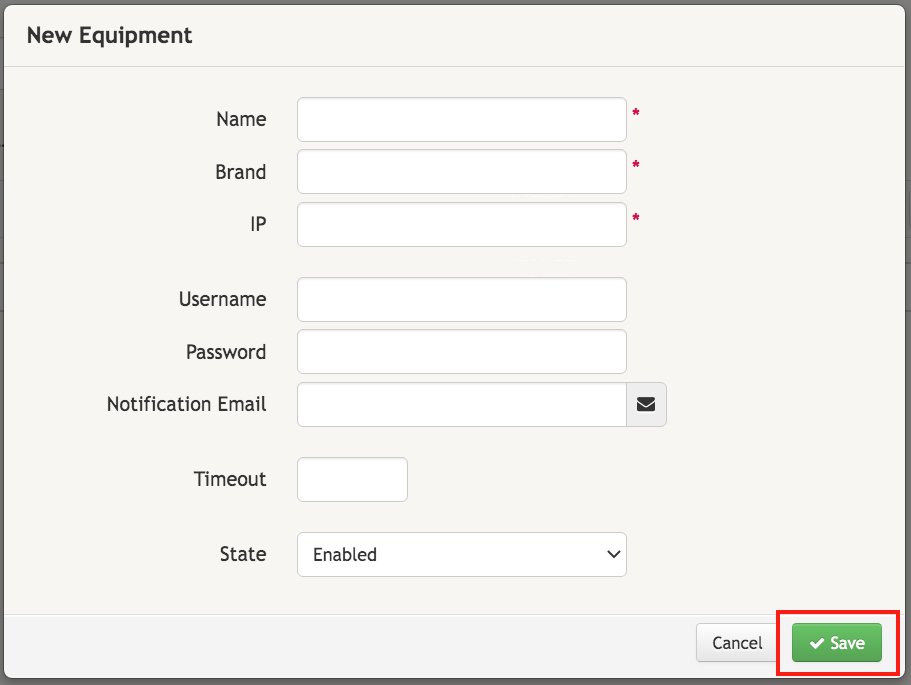Click the New Equipment dialog title
Viewport: 911px width, 685px height.
point(109,35)
